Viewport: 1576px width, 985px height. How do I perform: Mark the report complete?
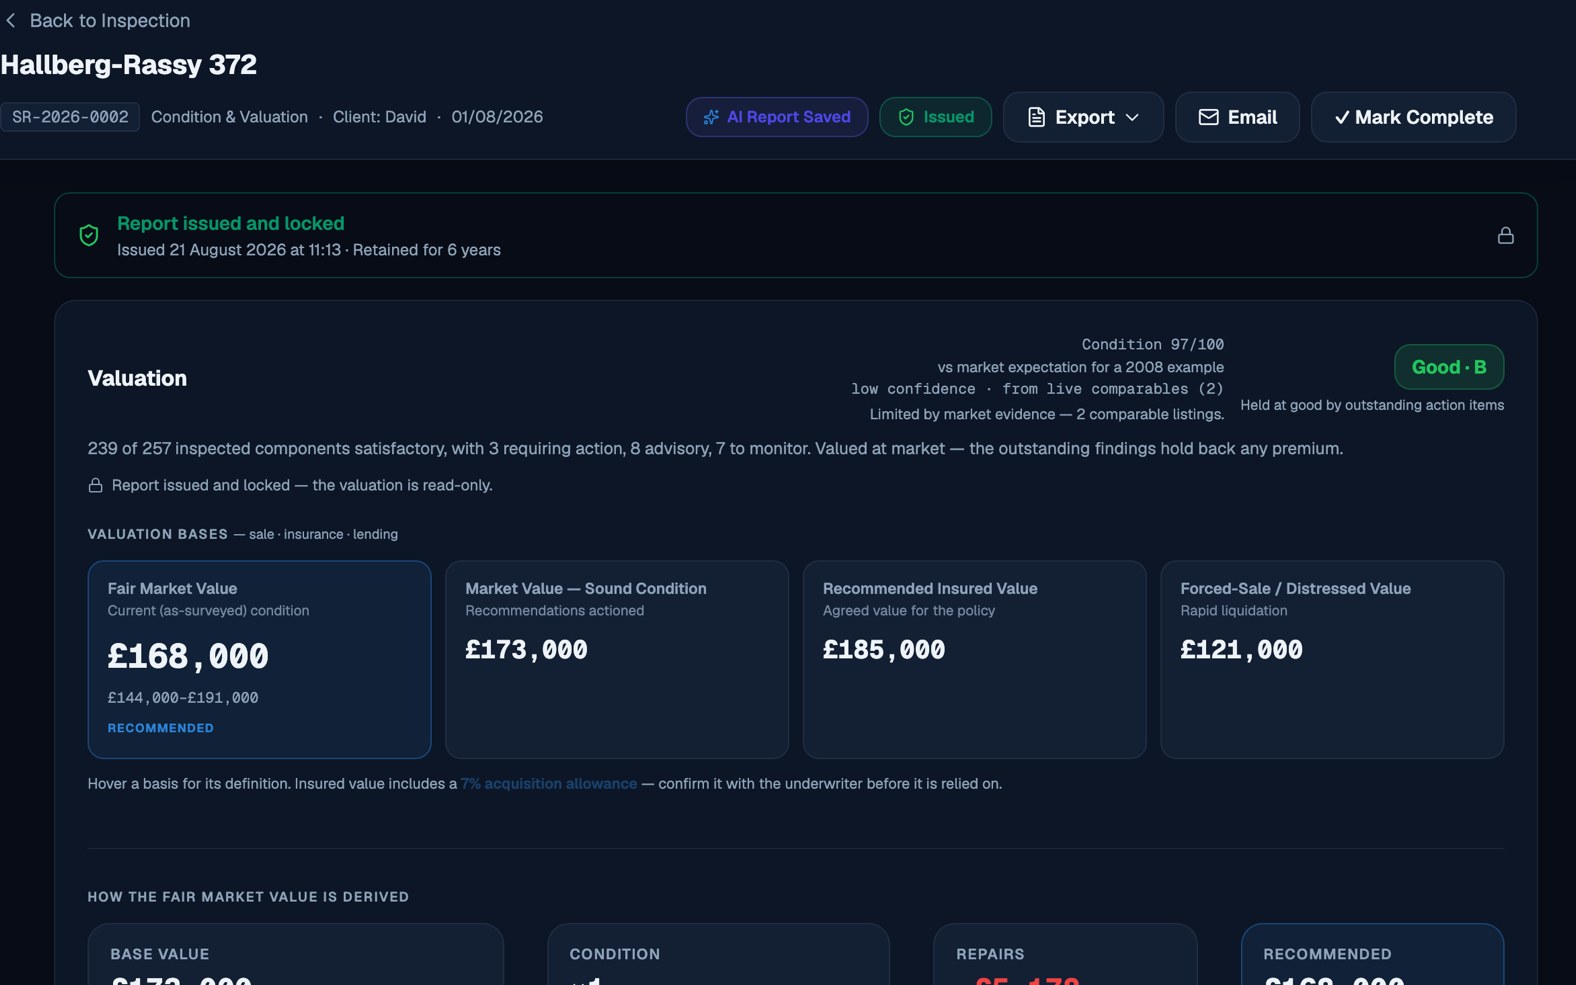[1413, 117]
